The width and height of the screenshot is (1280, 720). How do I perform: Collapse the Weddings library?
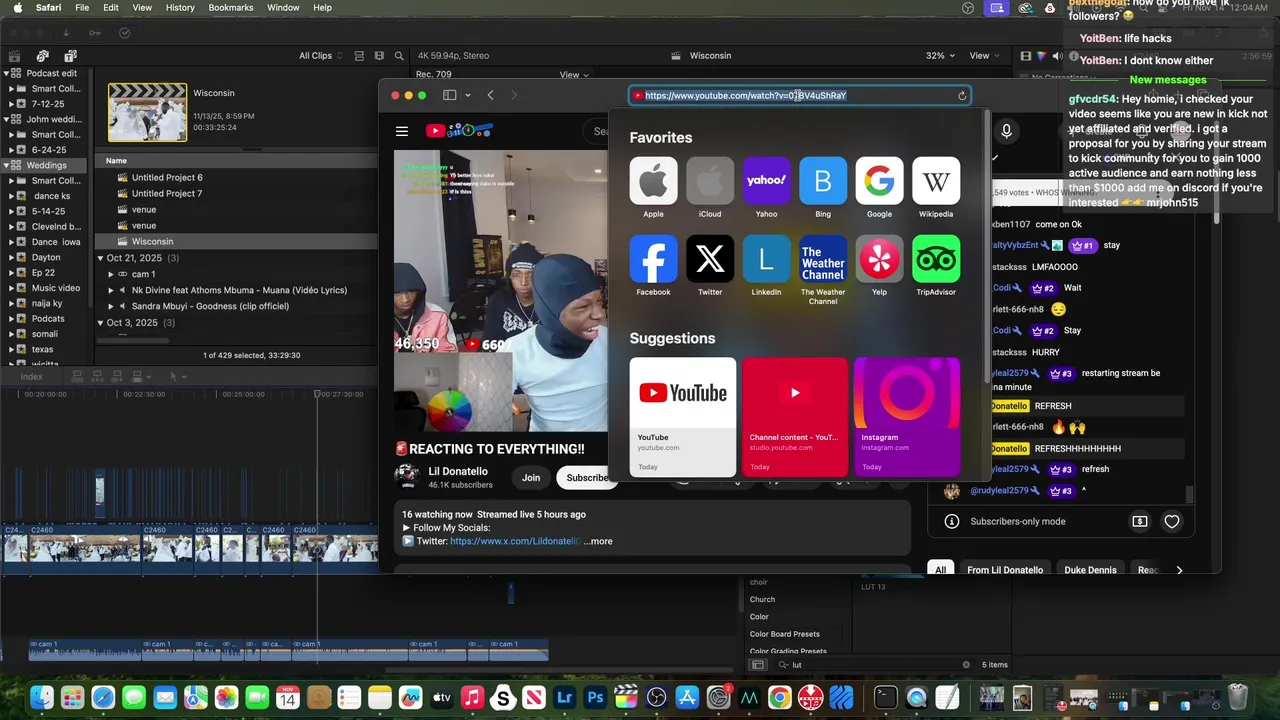click(x=6, y=165)
